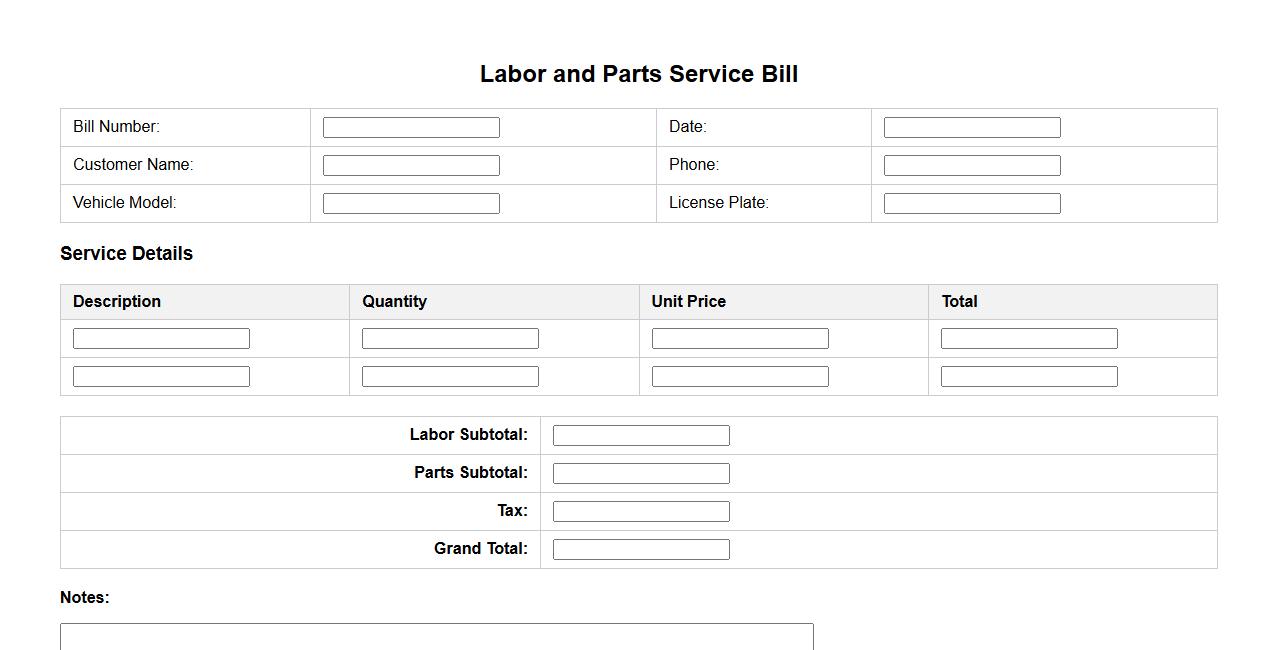1278x650 pixels.
Task: Select first row Description field
Action: tap(161, 339)
